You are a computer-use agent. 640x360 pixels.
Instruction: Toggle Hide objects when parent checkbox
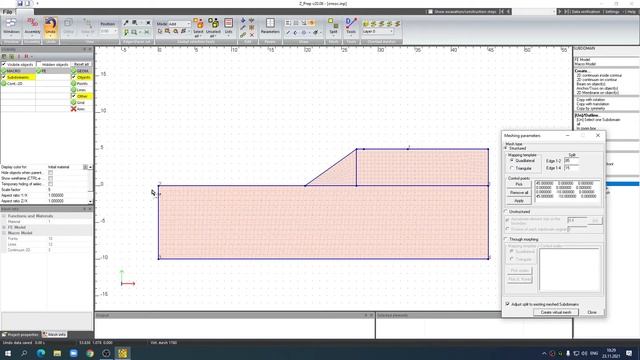pyautogui.click(x=50, y=173)
